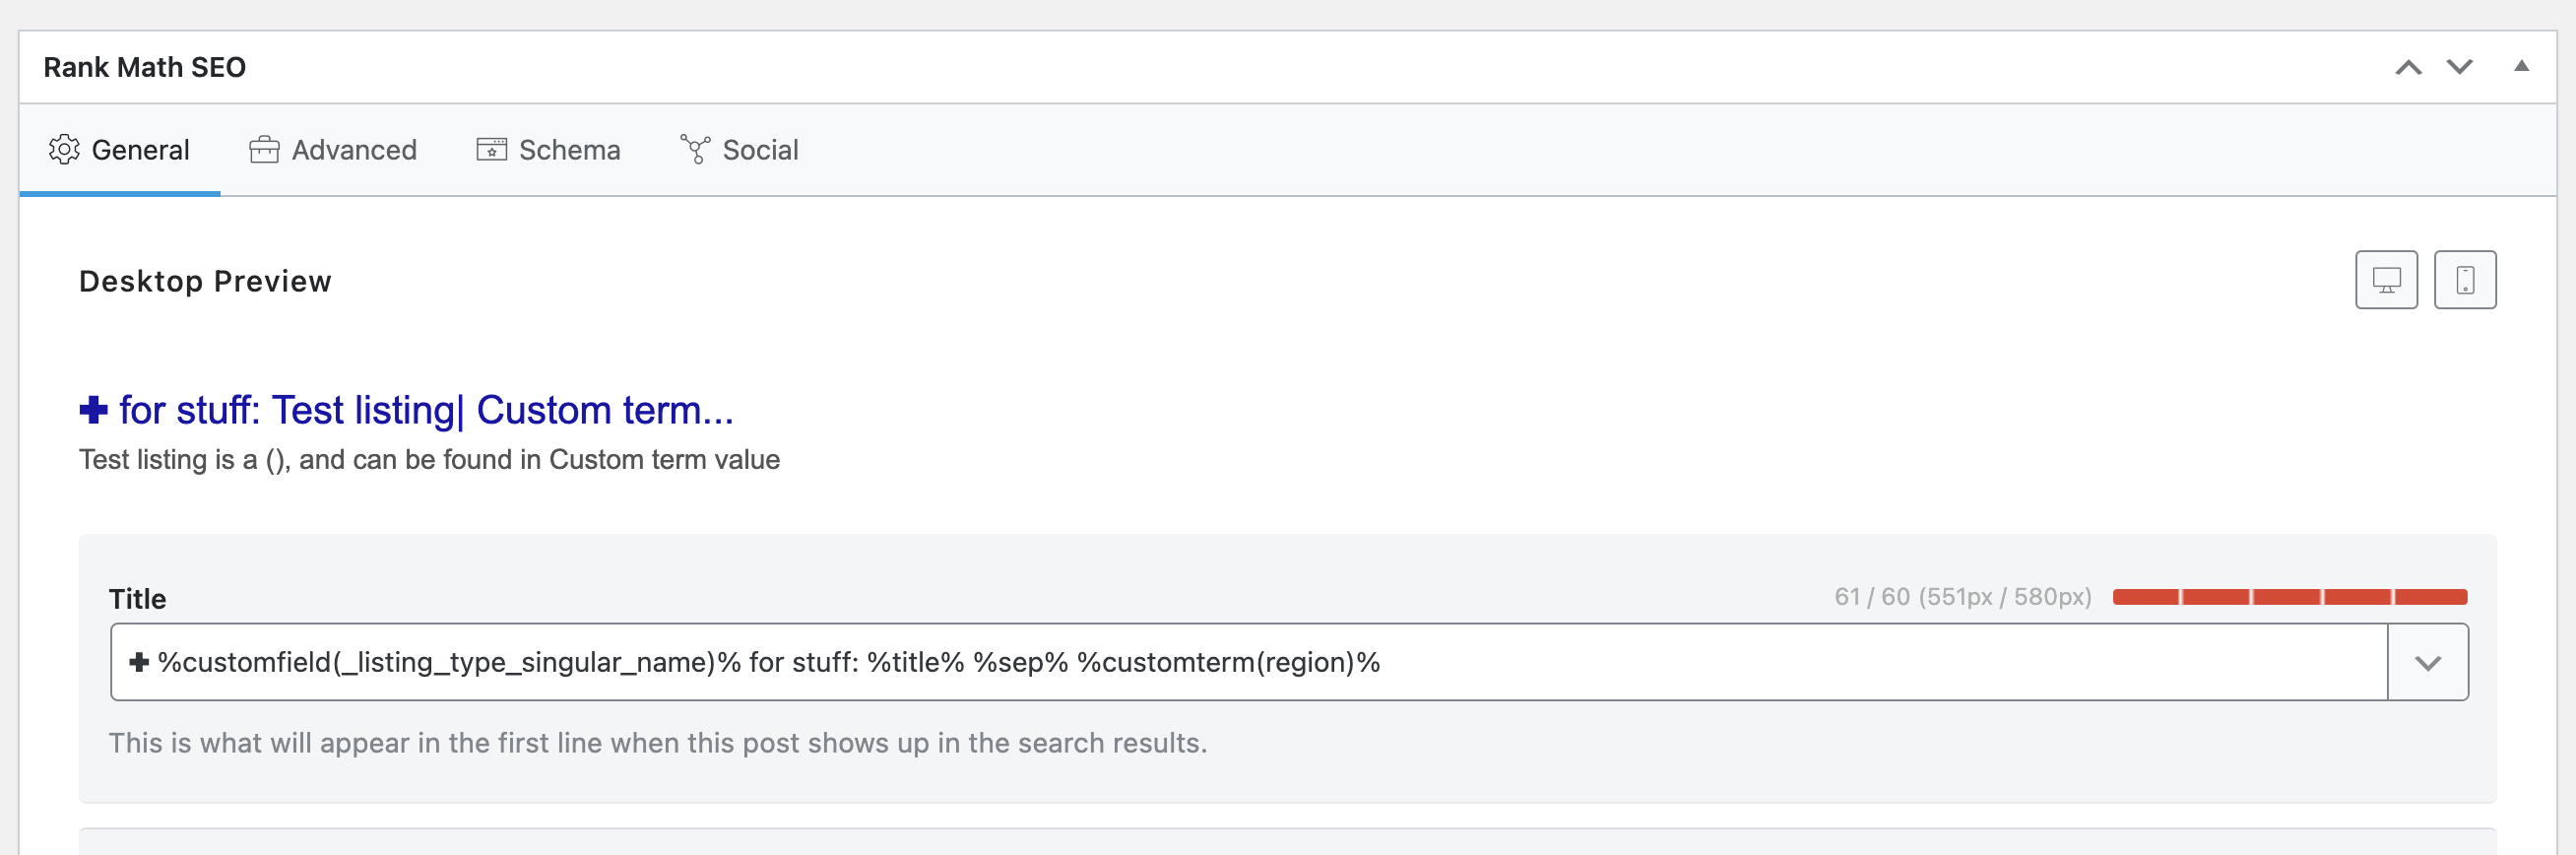Viewport: 2576px width, 855px height.
Task: Open the Advanced tab
Action: [x=333, y=150]
